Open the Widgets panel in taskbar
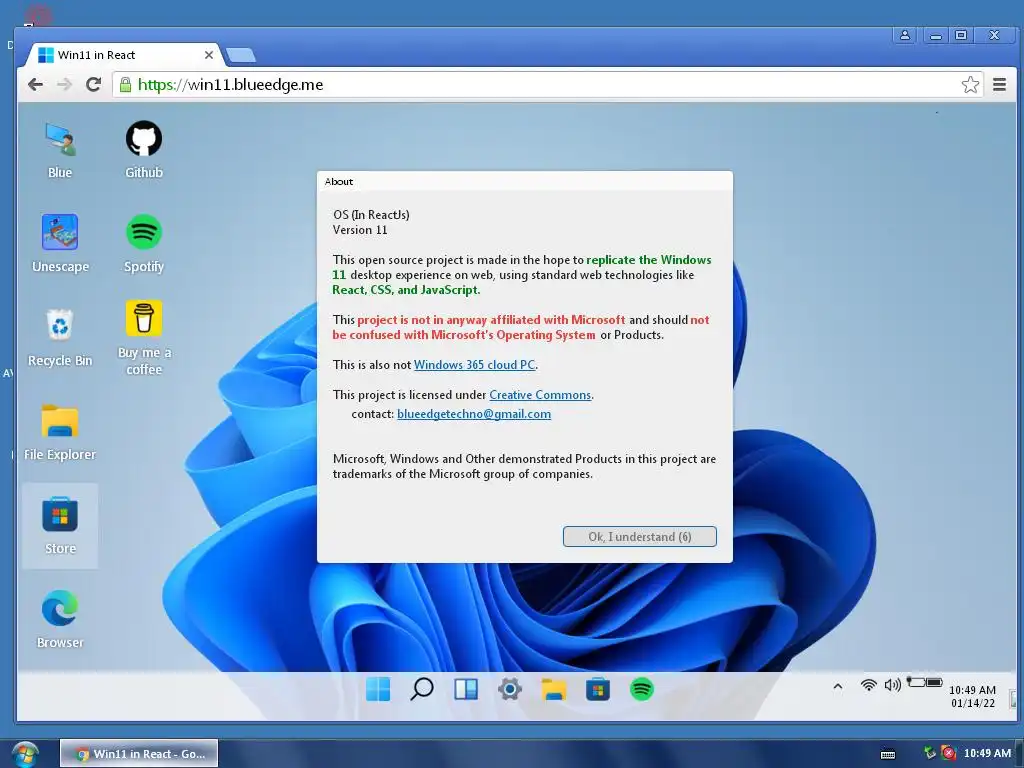This screenshot has width=1024, height=768. pyautogui.click(x=466, y=689)
